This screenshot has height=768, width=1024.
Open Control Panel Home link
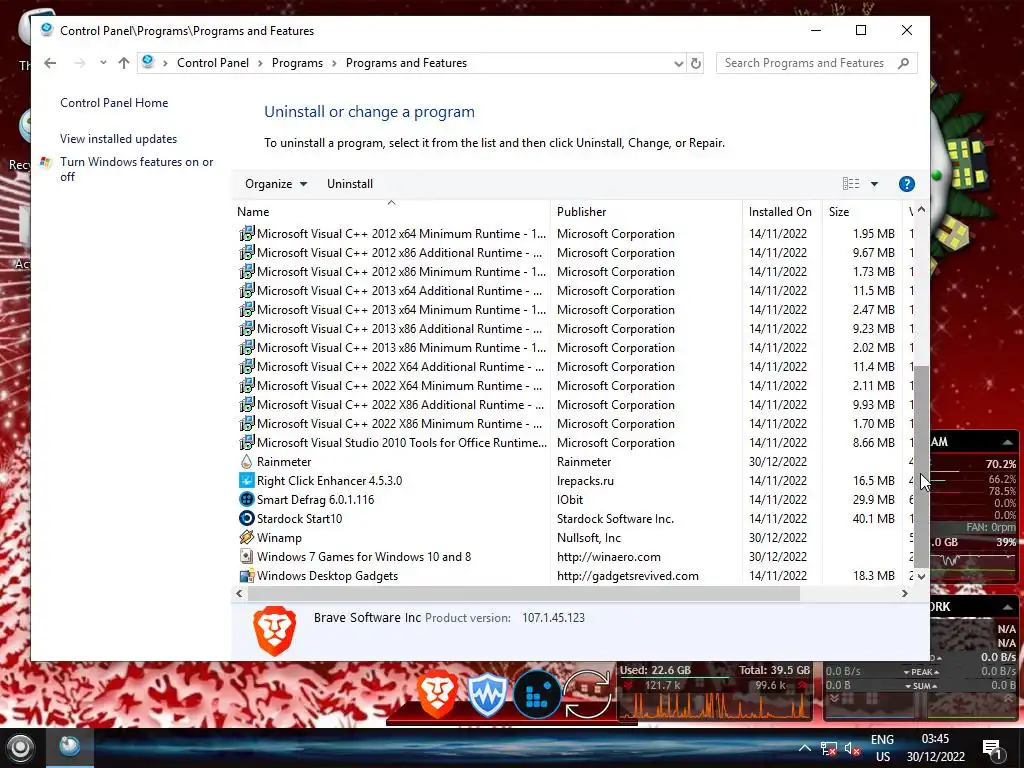click(114, 103)
